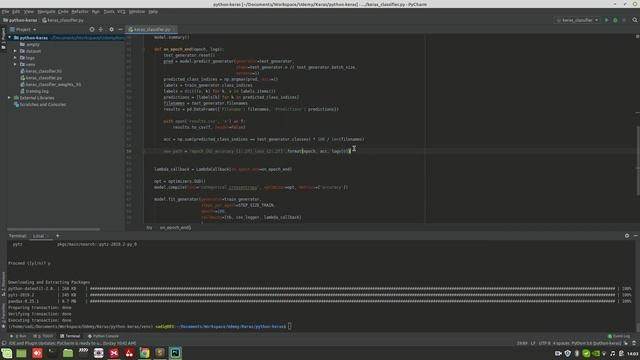This screenshot has height=360, width=640.
Task: Click python-keras breadcrumb in navigation bar
Action: [x=20, y=20]
